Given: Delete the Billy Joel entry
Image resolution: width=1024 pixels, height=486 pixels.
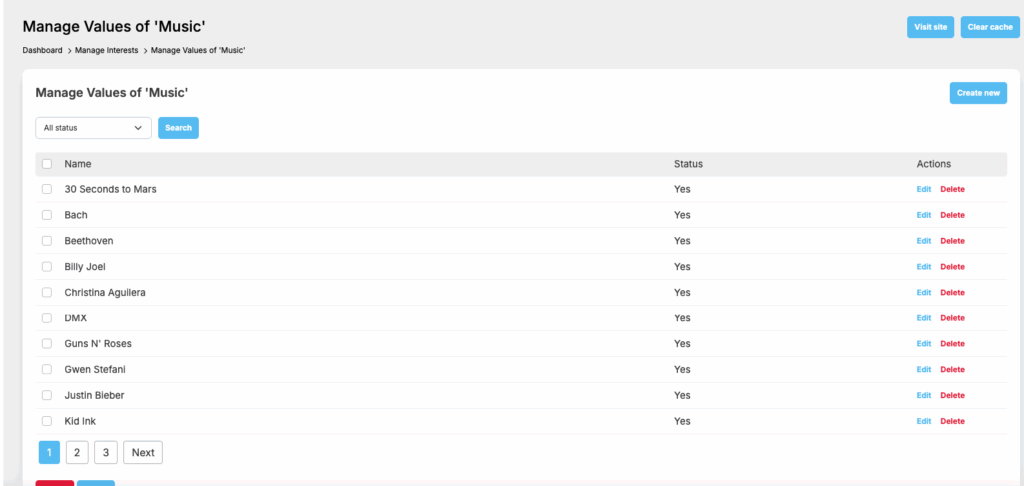Looking at the screenshot, I should (952, 267).
